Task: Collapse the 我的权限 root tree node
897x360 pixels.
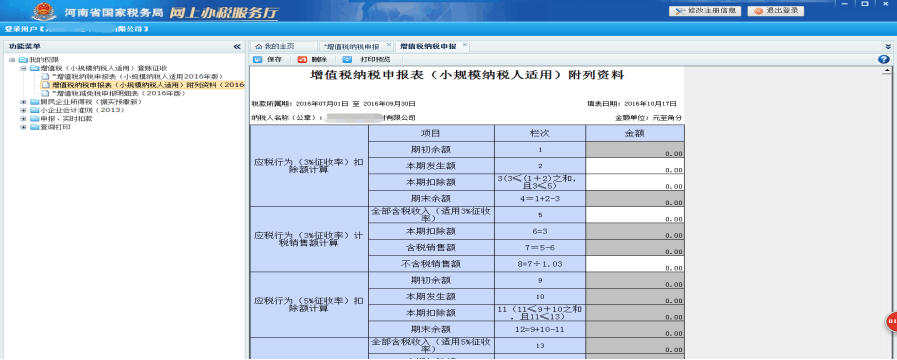Action: tap(12, 60)
